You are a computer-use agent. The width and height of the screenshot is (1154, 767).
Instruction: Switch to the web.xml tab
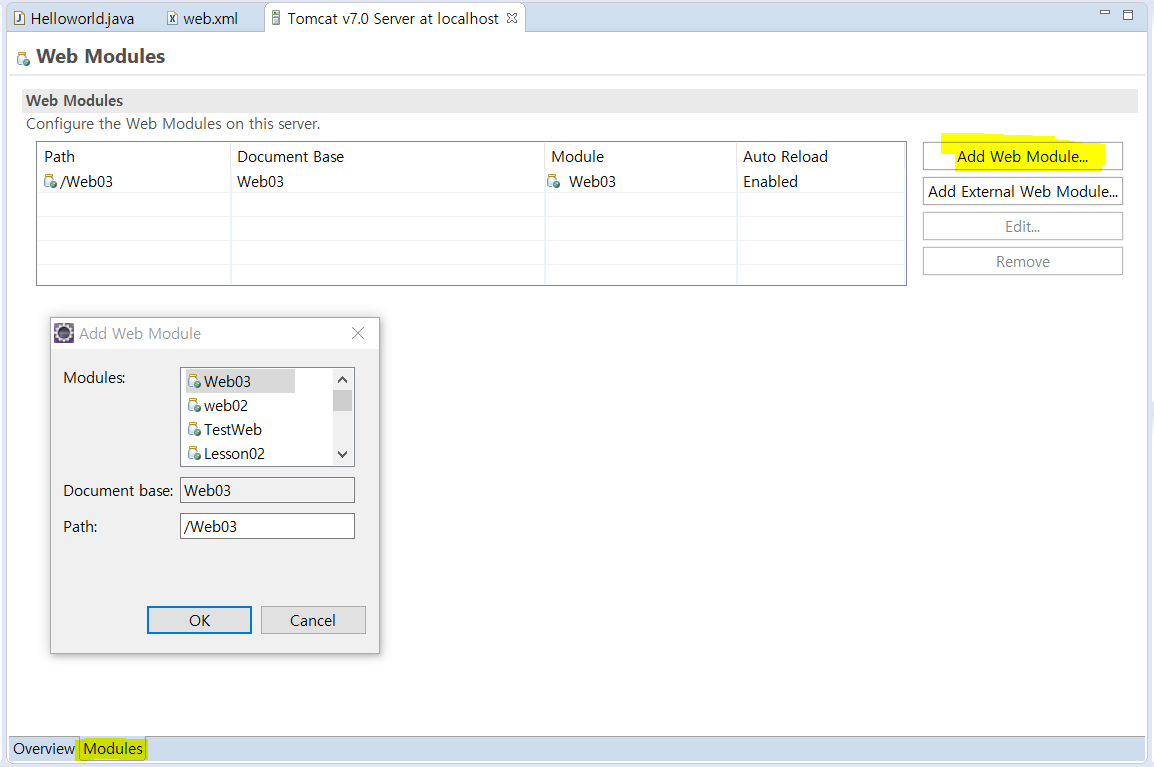point(203,18)
